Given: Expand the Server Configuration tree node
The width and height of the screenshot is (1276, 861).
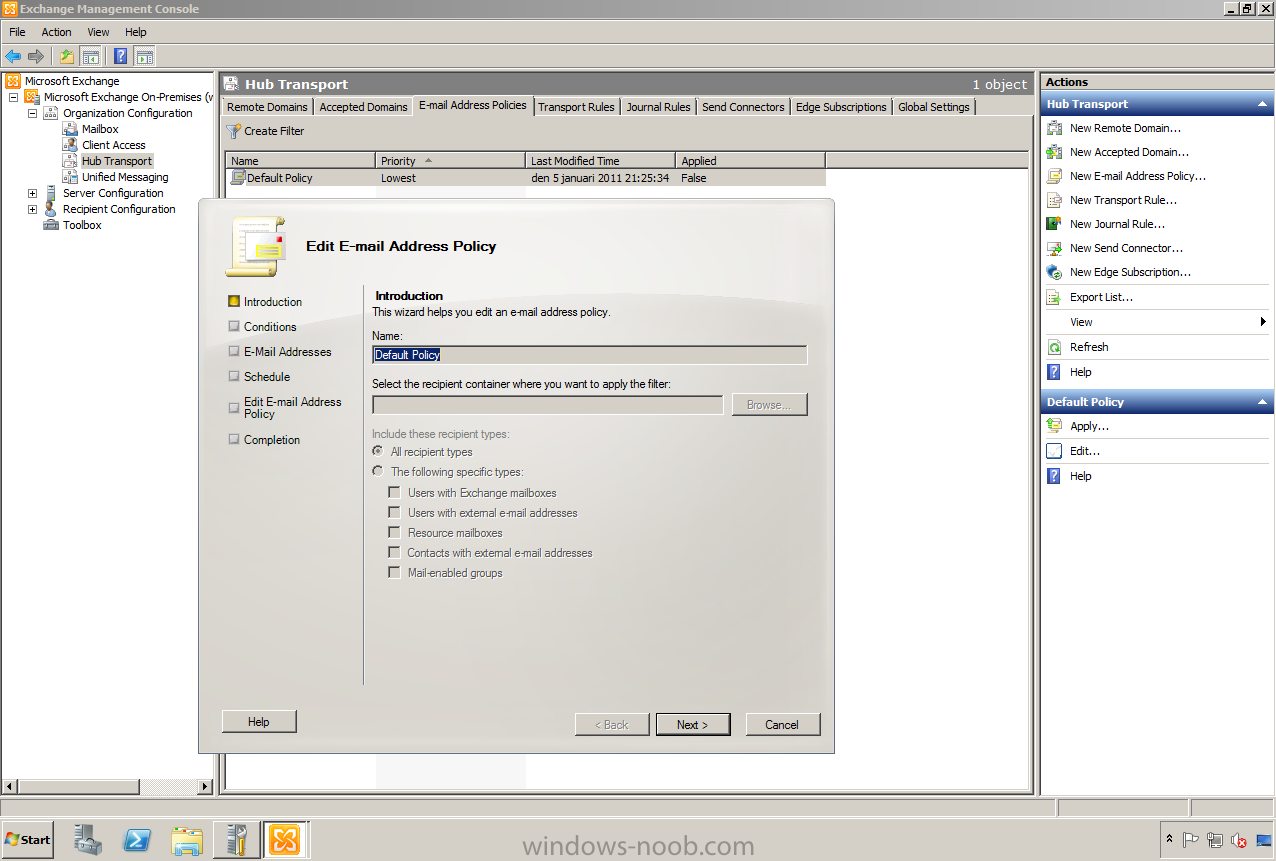Looking at the screenshot, I should [32, 193].
